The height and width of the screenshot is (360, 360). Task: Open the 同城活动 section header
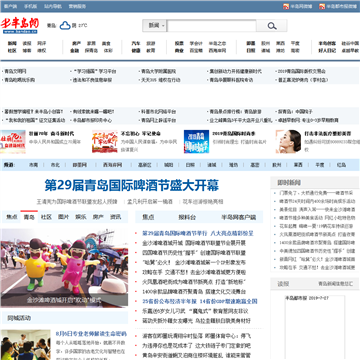(x=19, y=318)
